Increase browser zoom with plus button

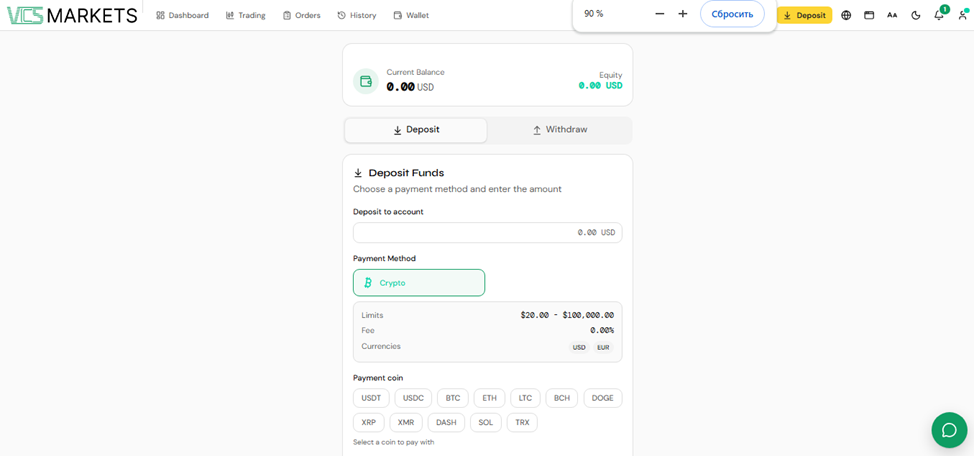click(x=683, y=14)
